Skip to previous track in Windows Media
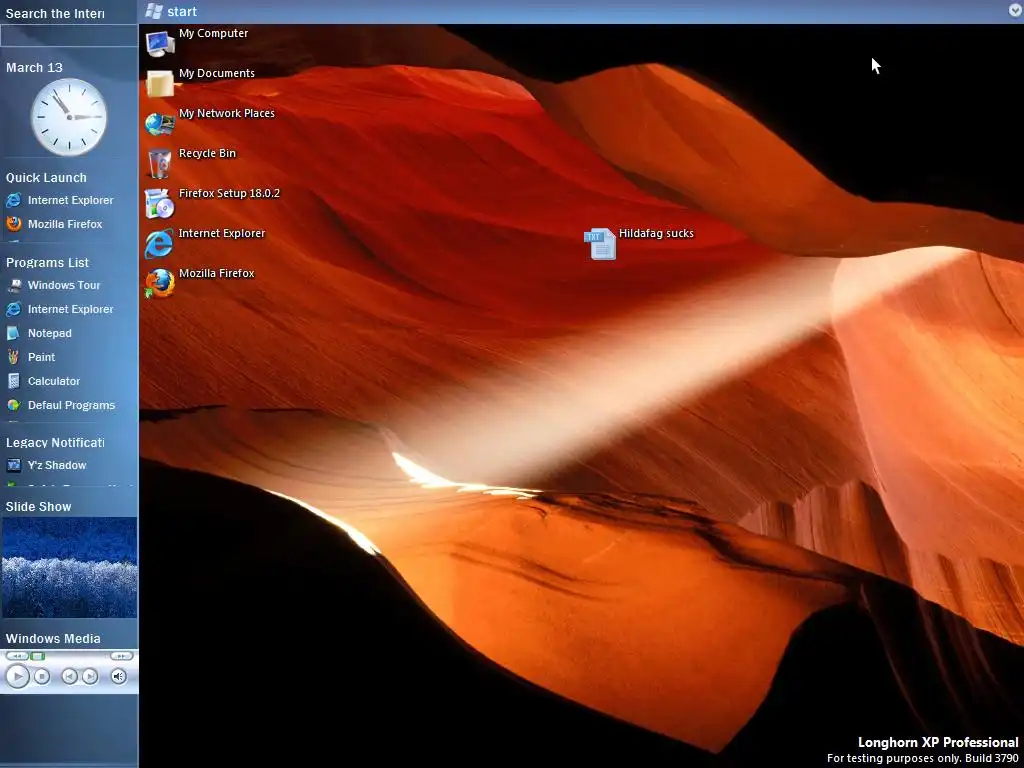Image resolution: width=1024 pixels, height=768 pixels. coord(69,677)
